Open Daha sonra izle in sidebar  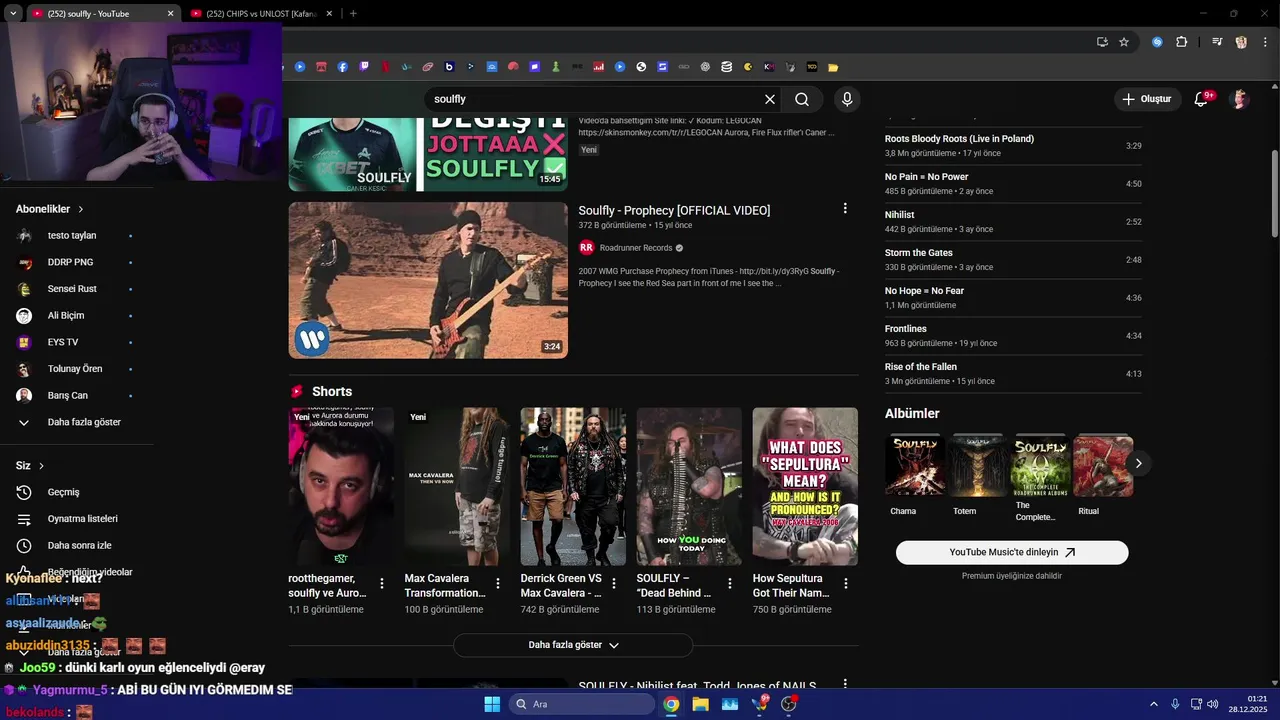[77, 545]
